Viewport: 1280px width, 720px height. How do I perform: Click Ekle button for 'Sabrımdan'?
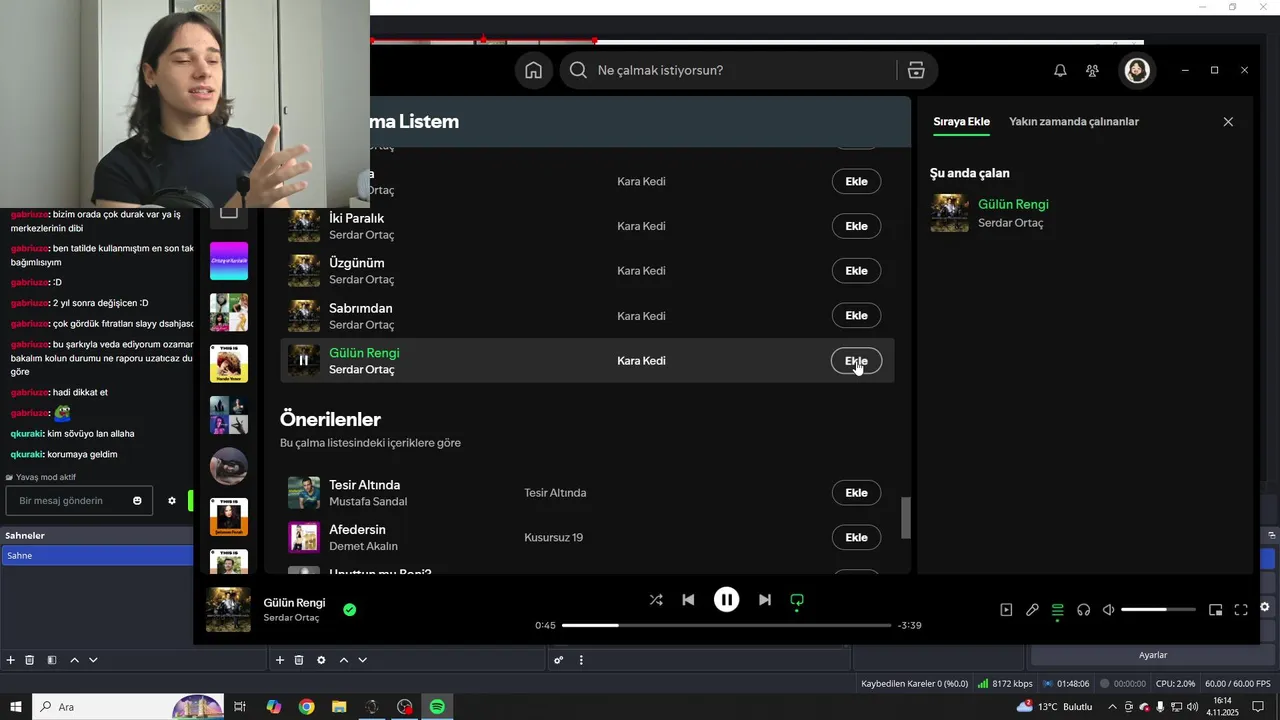857,316
